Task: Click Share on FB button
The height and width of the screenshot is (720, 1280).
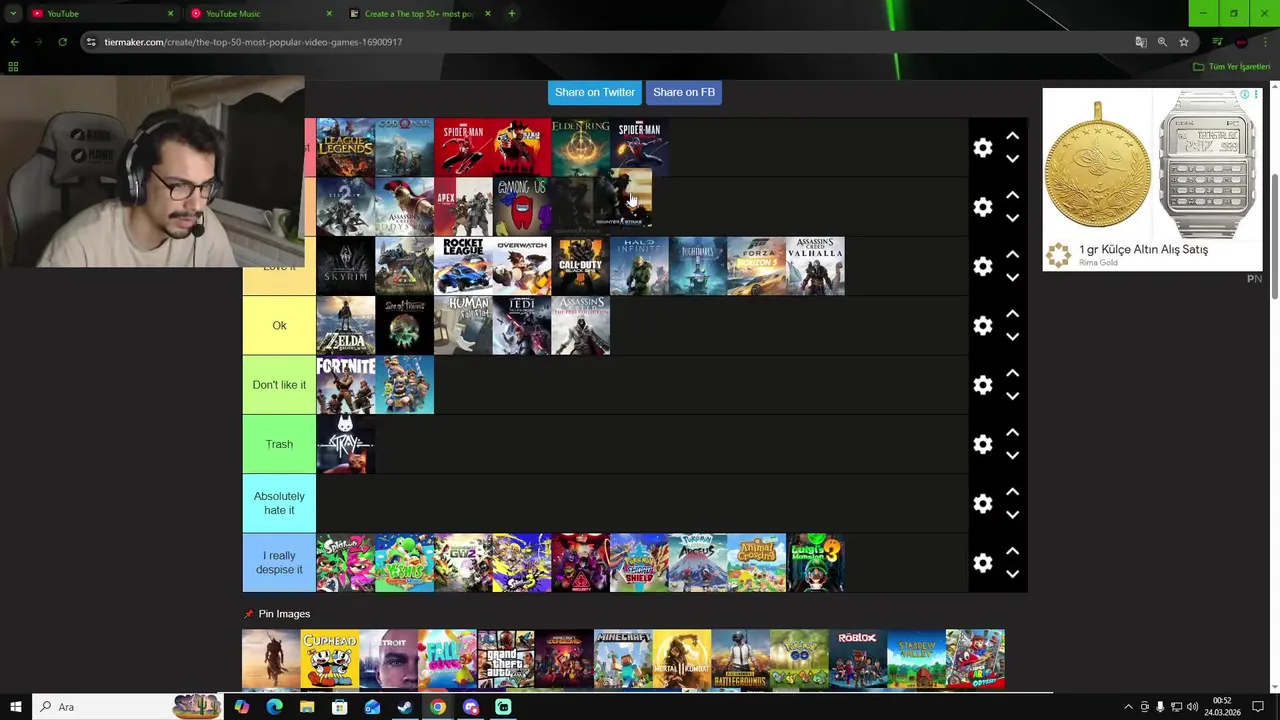Action: 684,92
